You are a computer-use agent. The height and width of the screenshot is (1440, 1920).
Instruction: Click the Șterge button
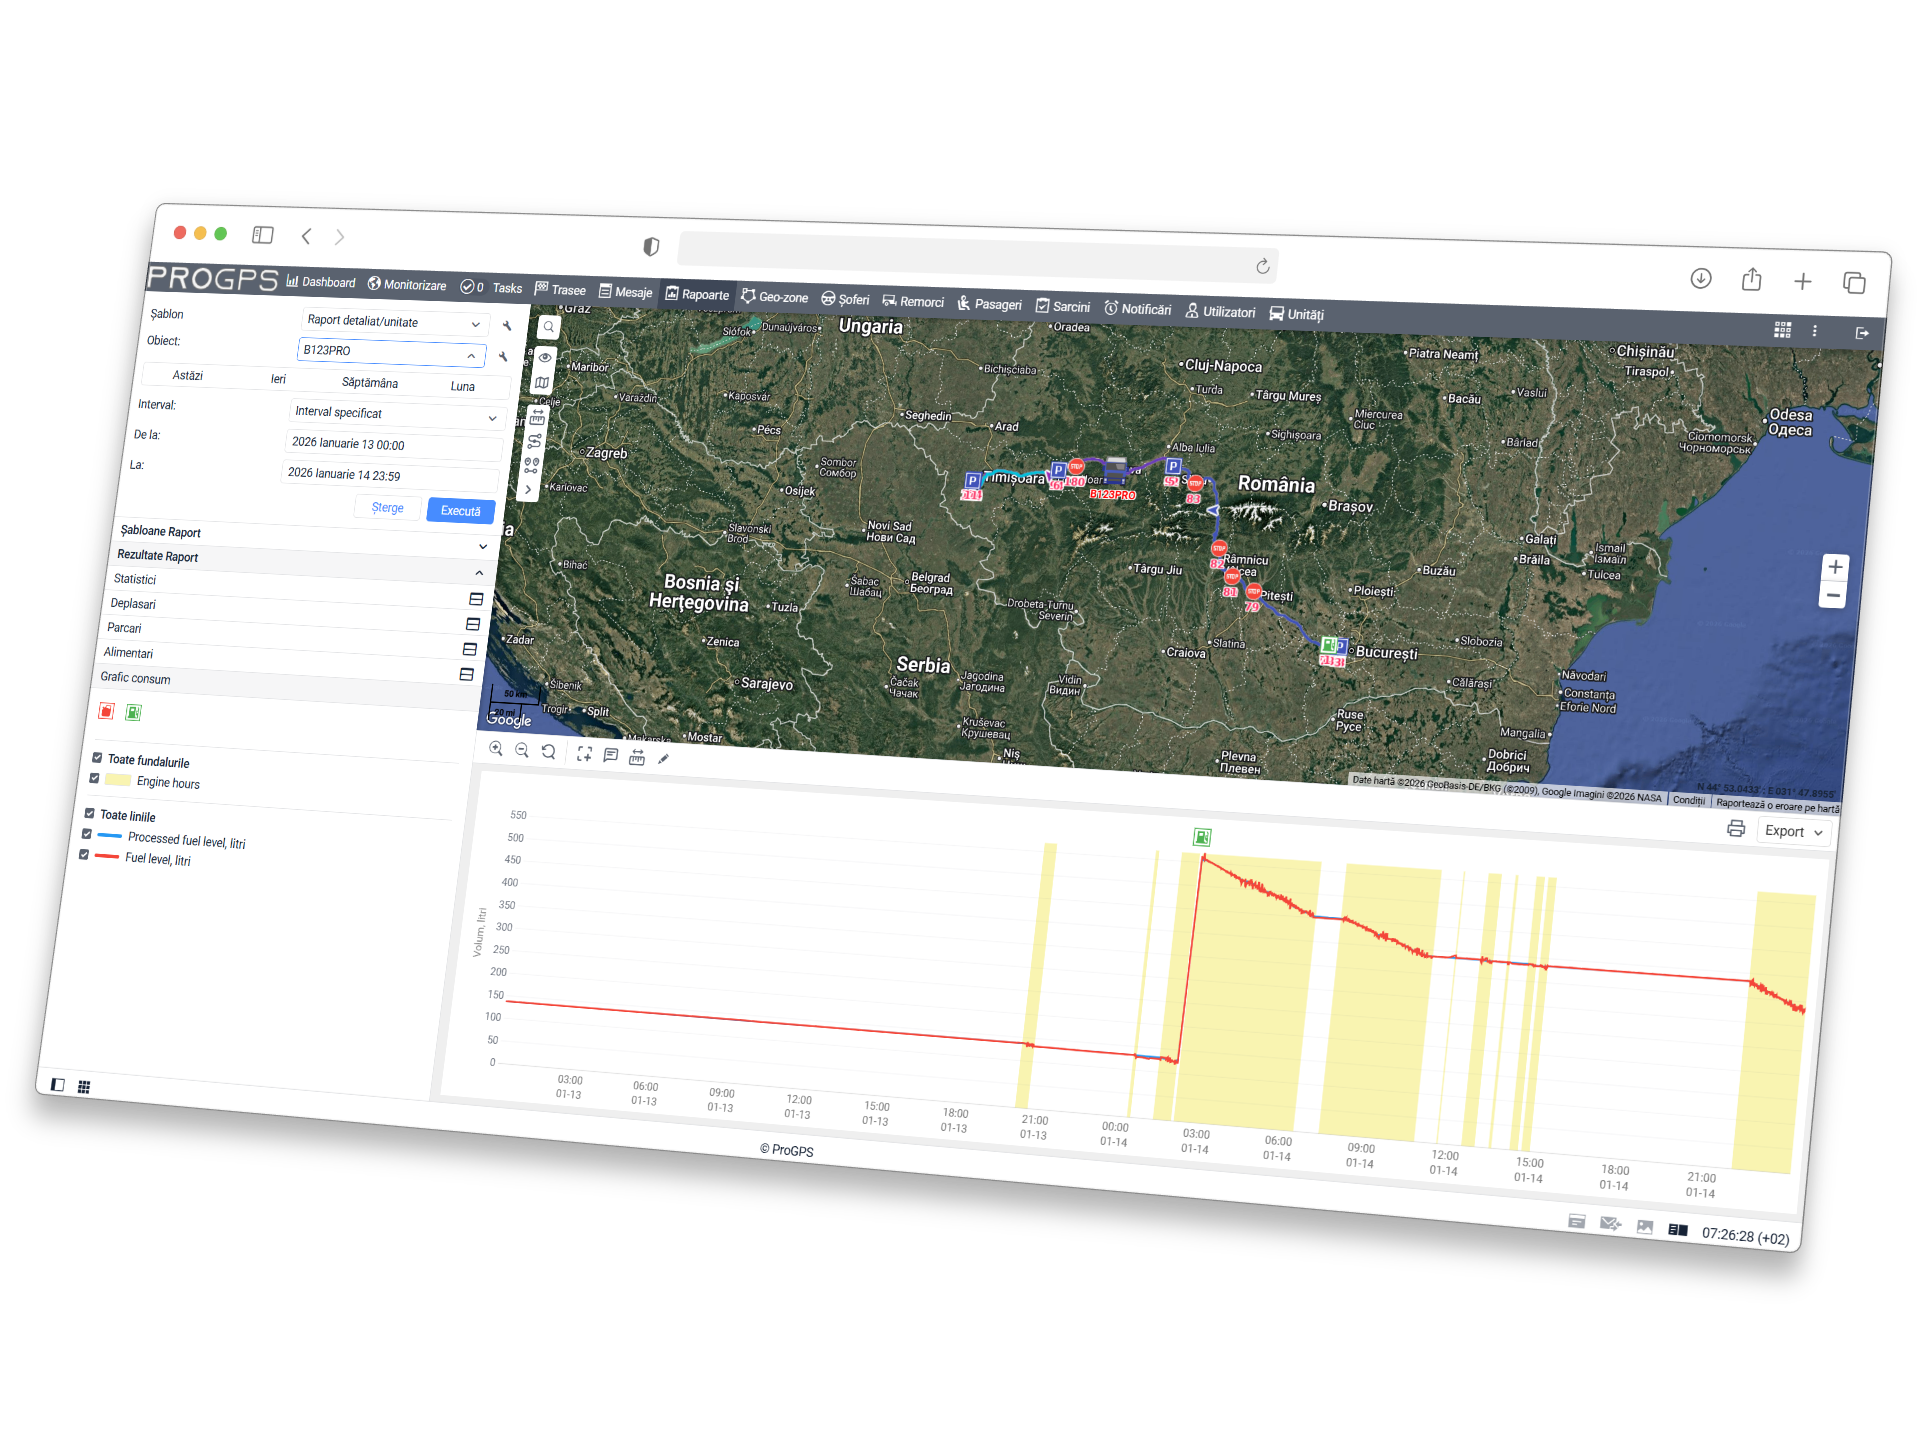click(387, 507)
